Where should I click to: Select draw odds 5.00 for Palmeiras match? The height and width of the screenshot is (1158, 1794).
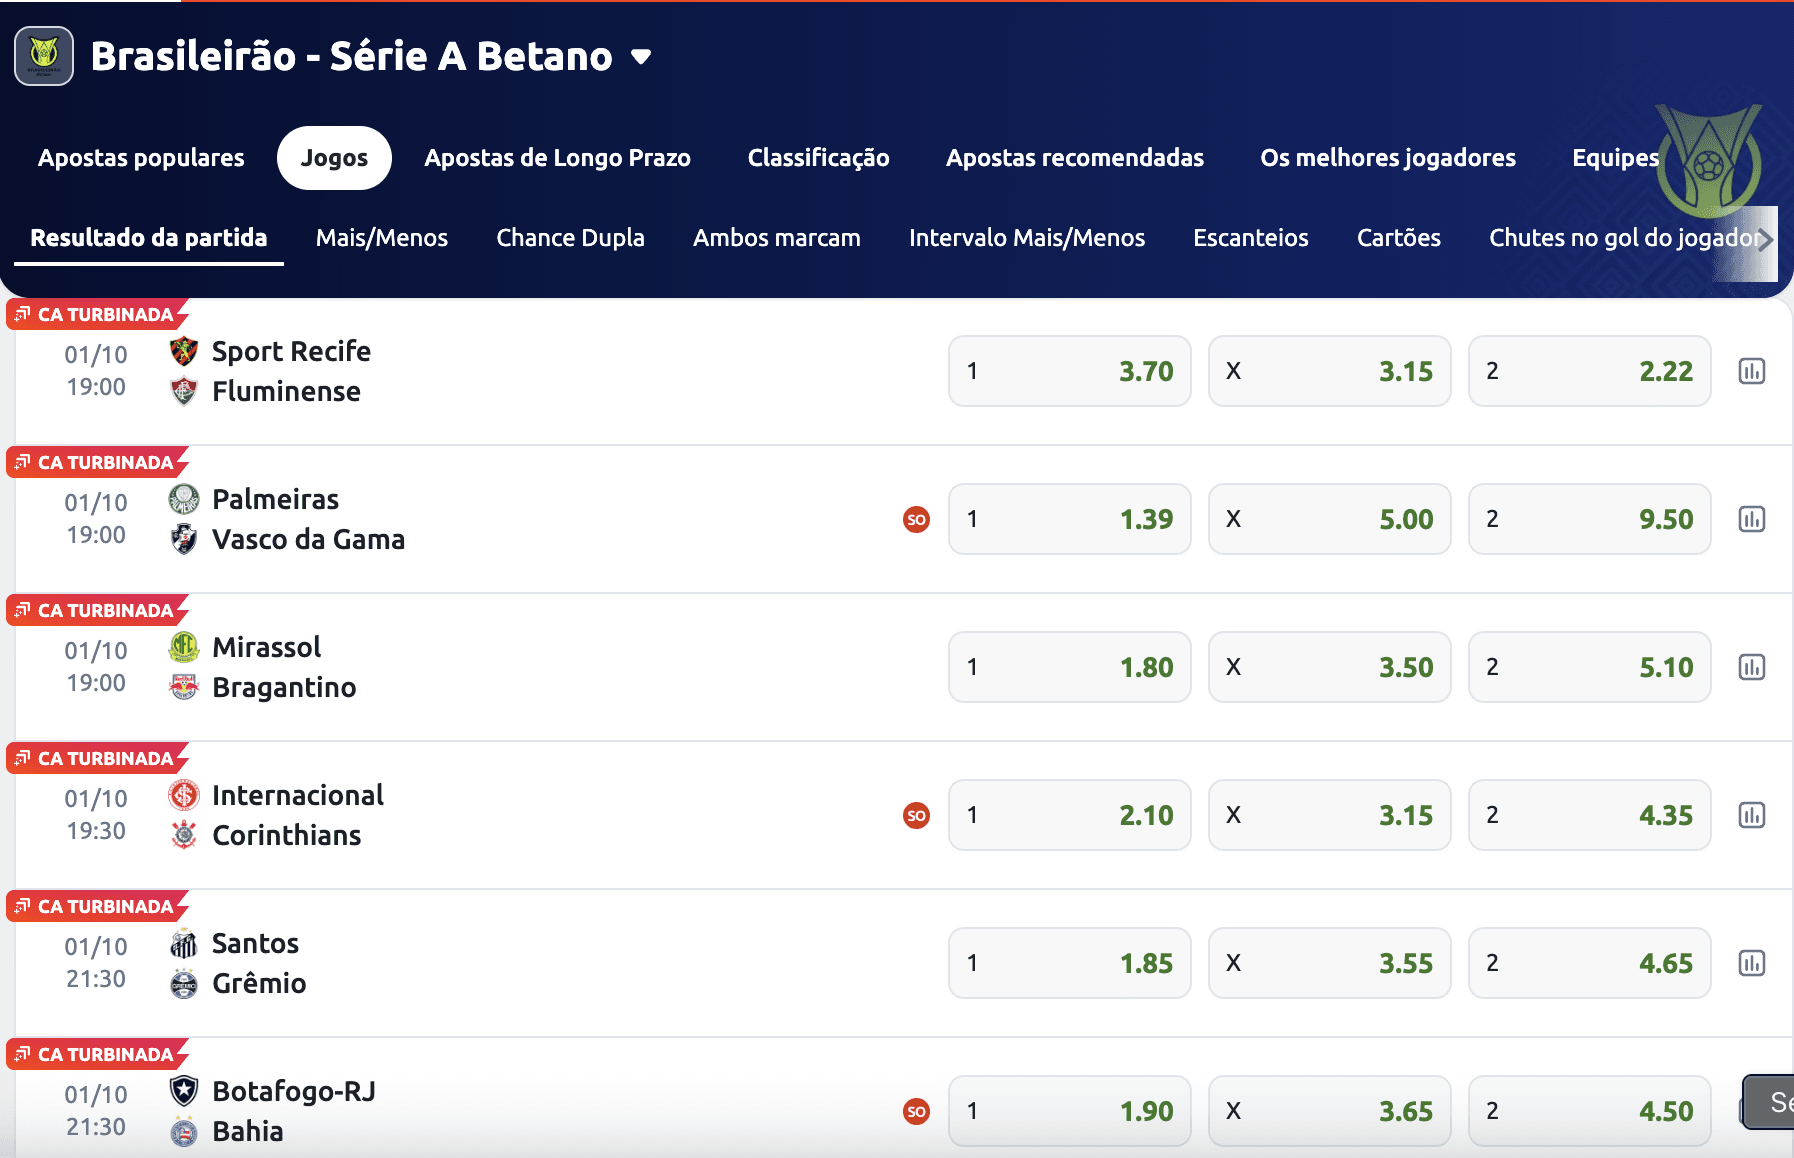(1329, 519)
